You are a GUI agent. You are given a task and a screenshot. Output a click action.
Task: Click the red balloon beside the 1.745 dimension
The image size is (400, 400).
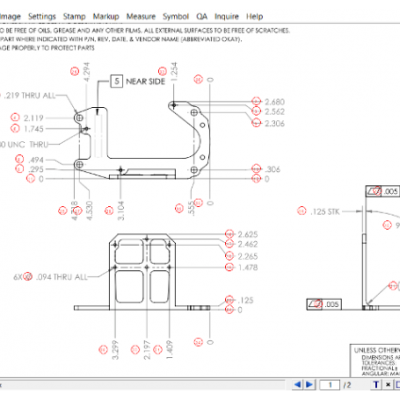tap(15, 128)
